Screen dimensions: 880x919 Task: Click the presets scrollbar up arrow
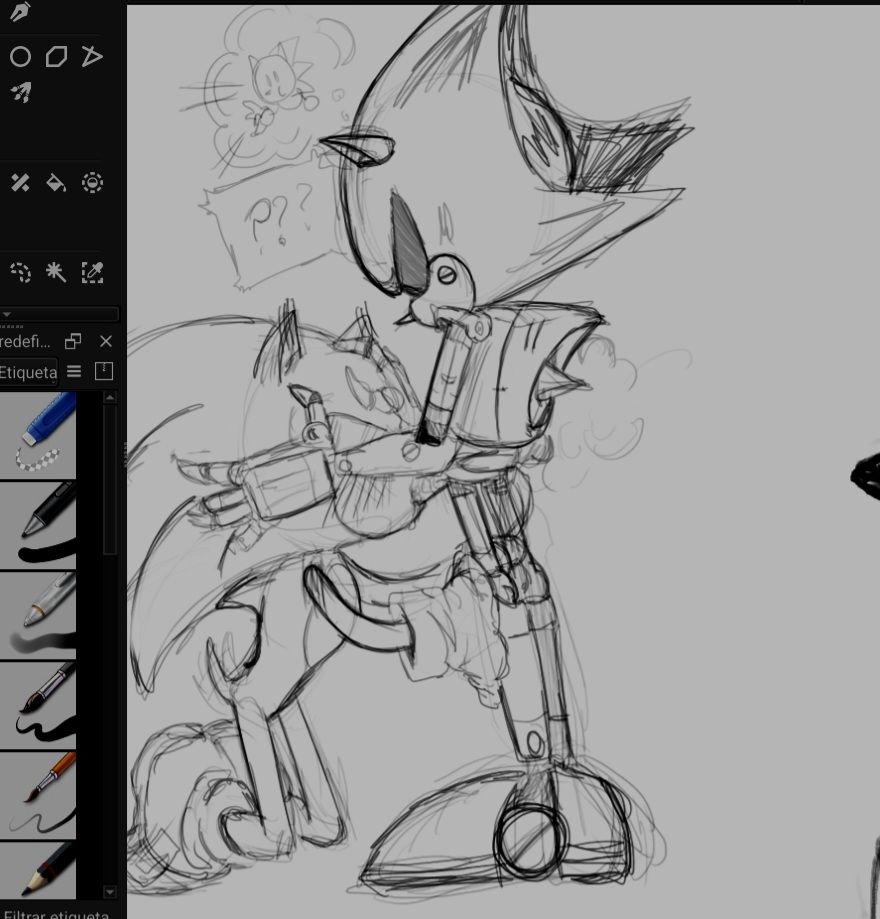coord(110,397)
